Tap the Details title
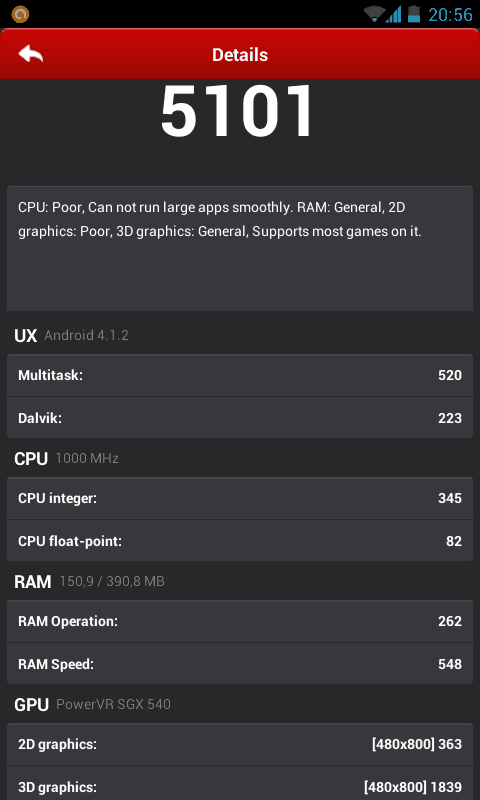 click(240, 55)
